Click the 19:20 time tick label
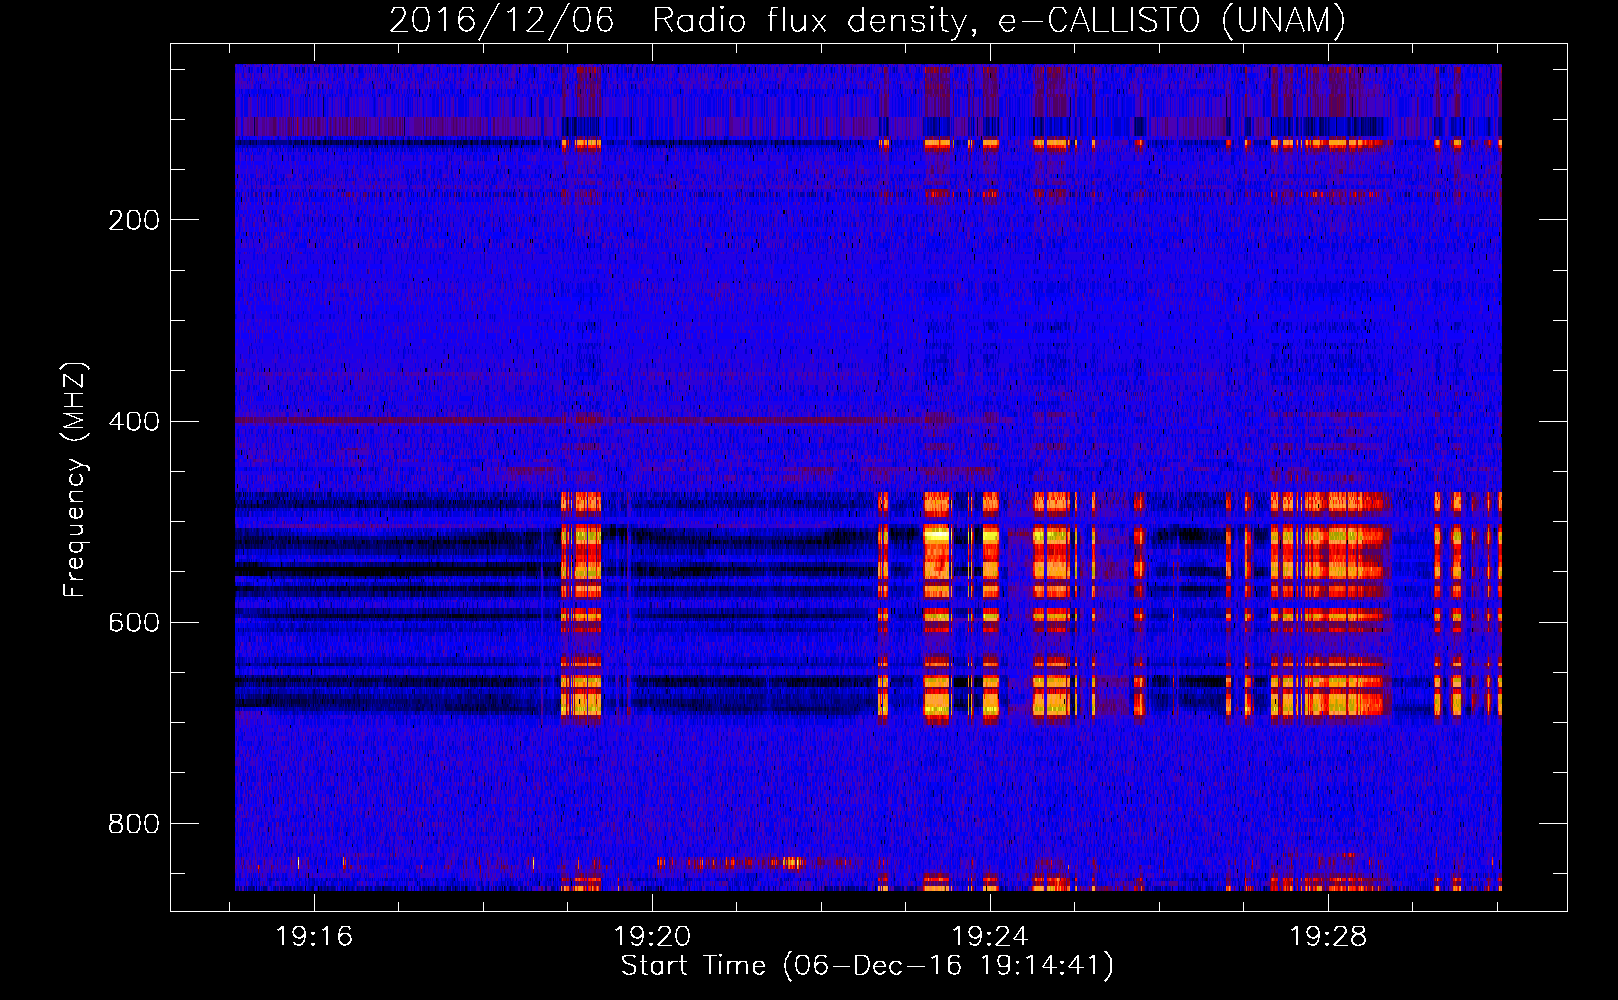 (652, 937)
